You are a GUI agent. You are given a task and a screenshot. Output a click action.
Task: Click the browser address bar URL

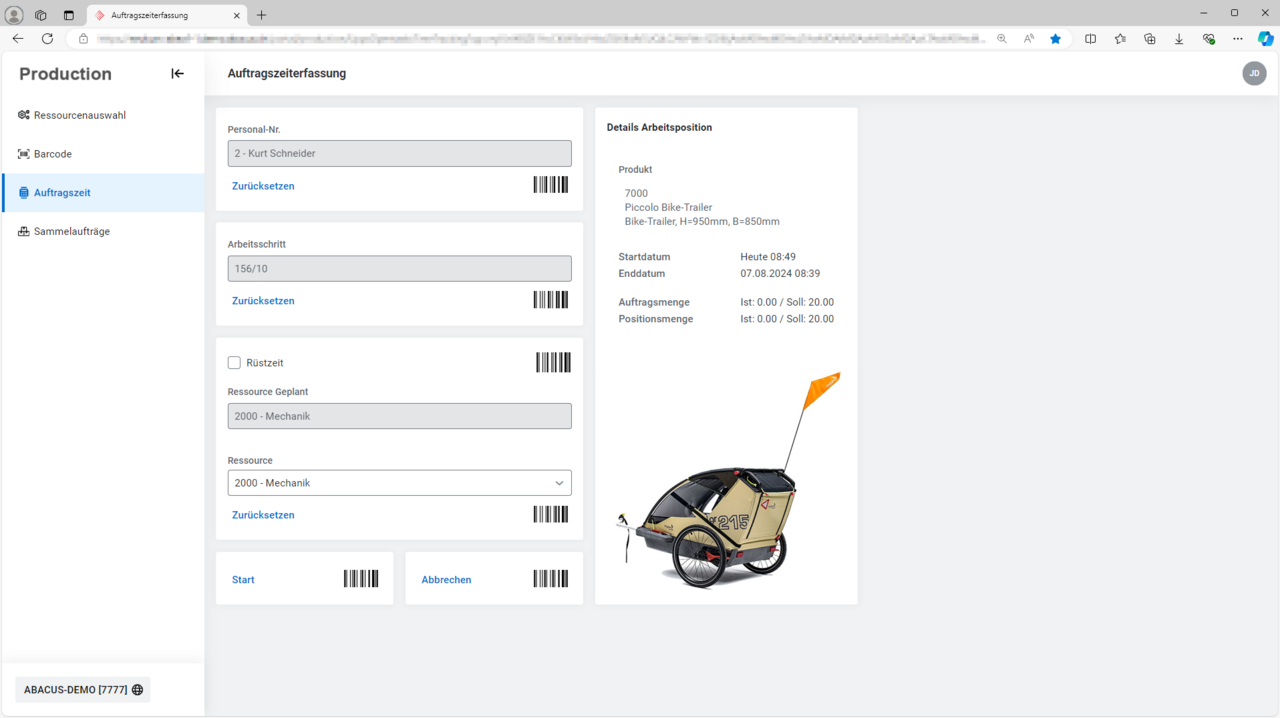(540, 39)
